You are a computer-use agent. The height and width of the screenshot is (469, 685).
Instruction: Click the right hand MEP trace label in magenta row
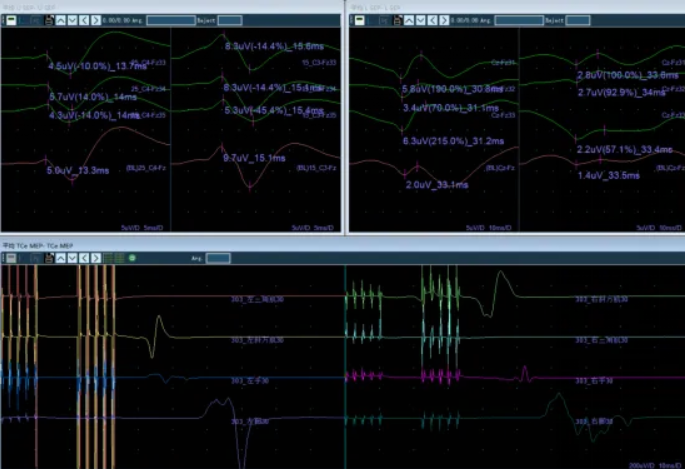click(x=594, y=381)
